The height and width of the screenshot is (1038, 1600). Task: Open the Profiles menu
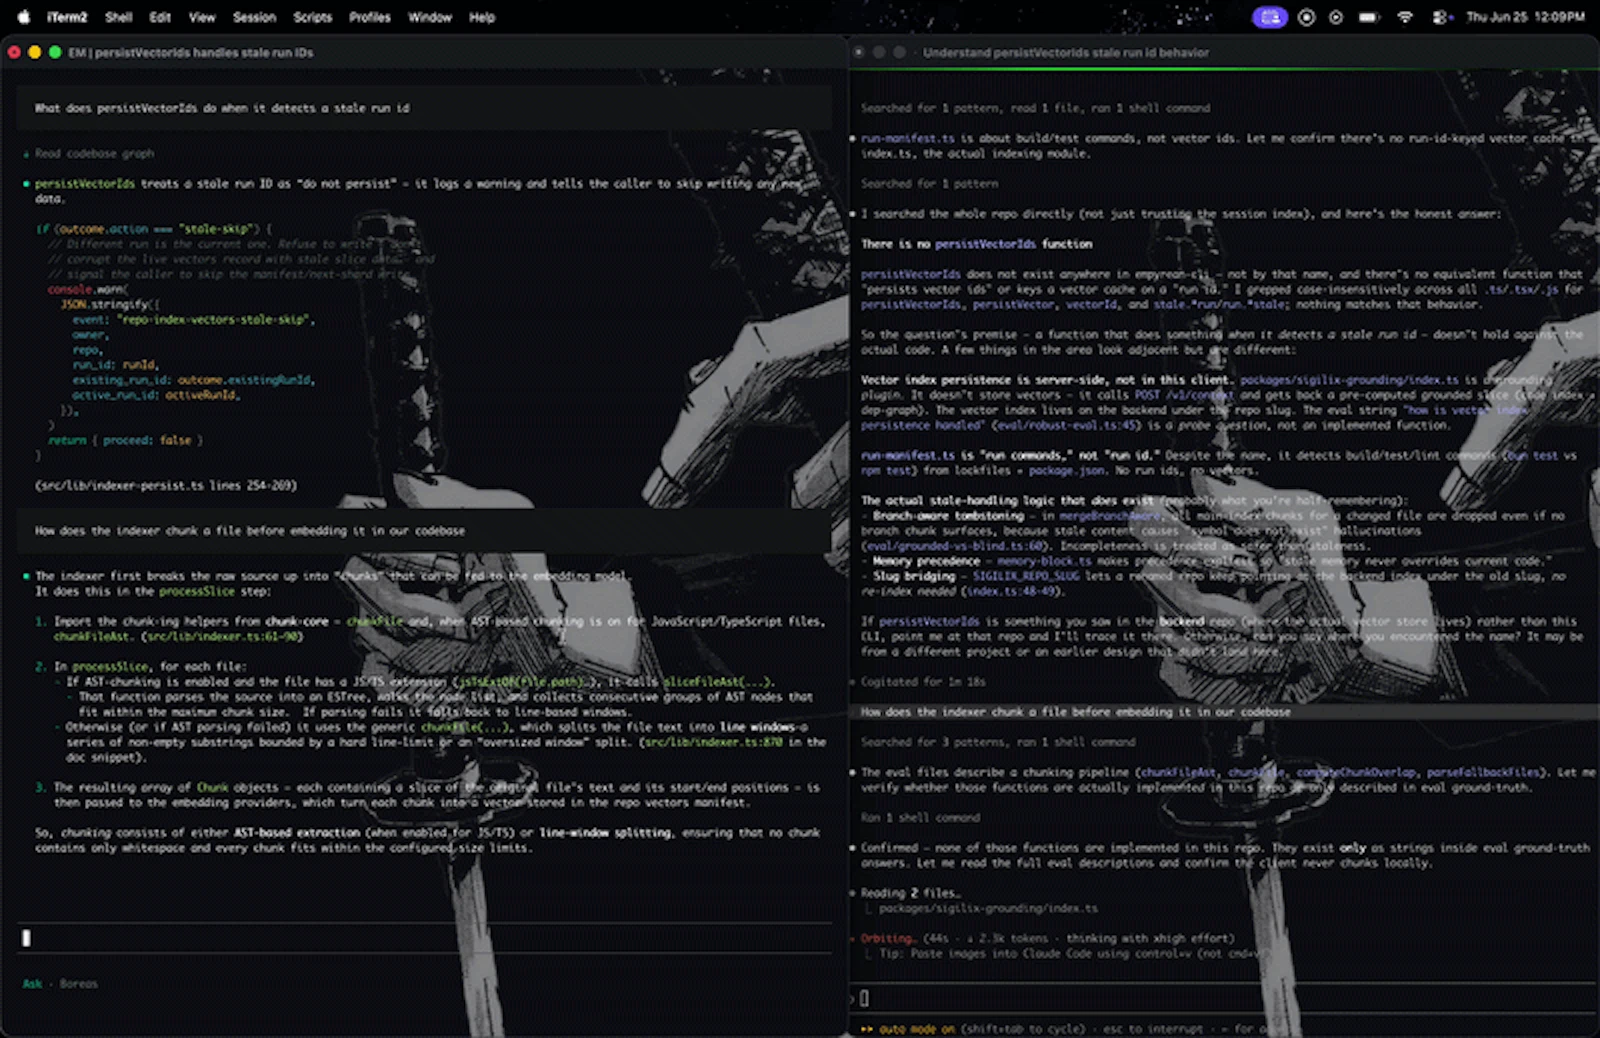tap(370, 17)
